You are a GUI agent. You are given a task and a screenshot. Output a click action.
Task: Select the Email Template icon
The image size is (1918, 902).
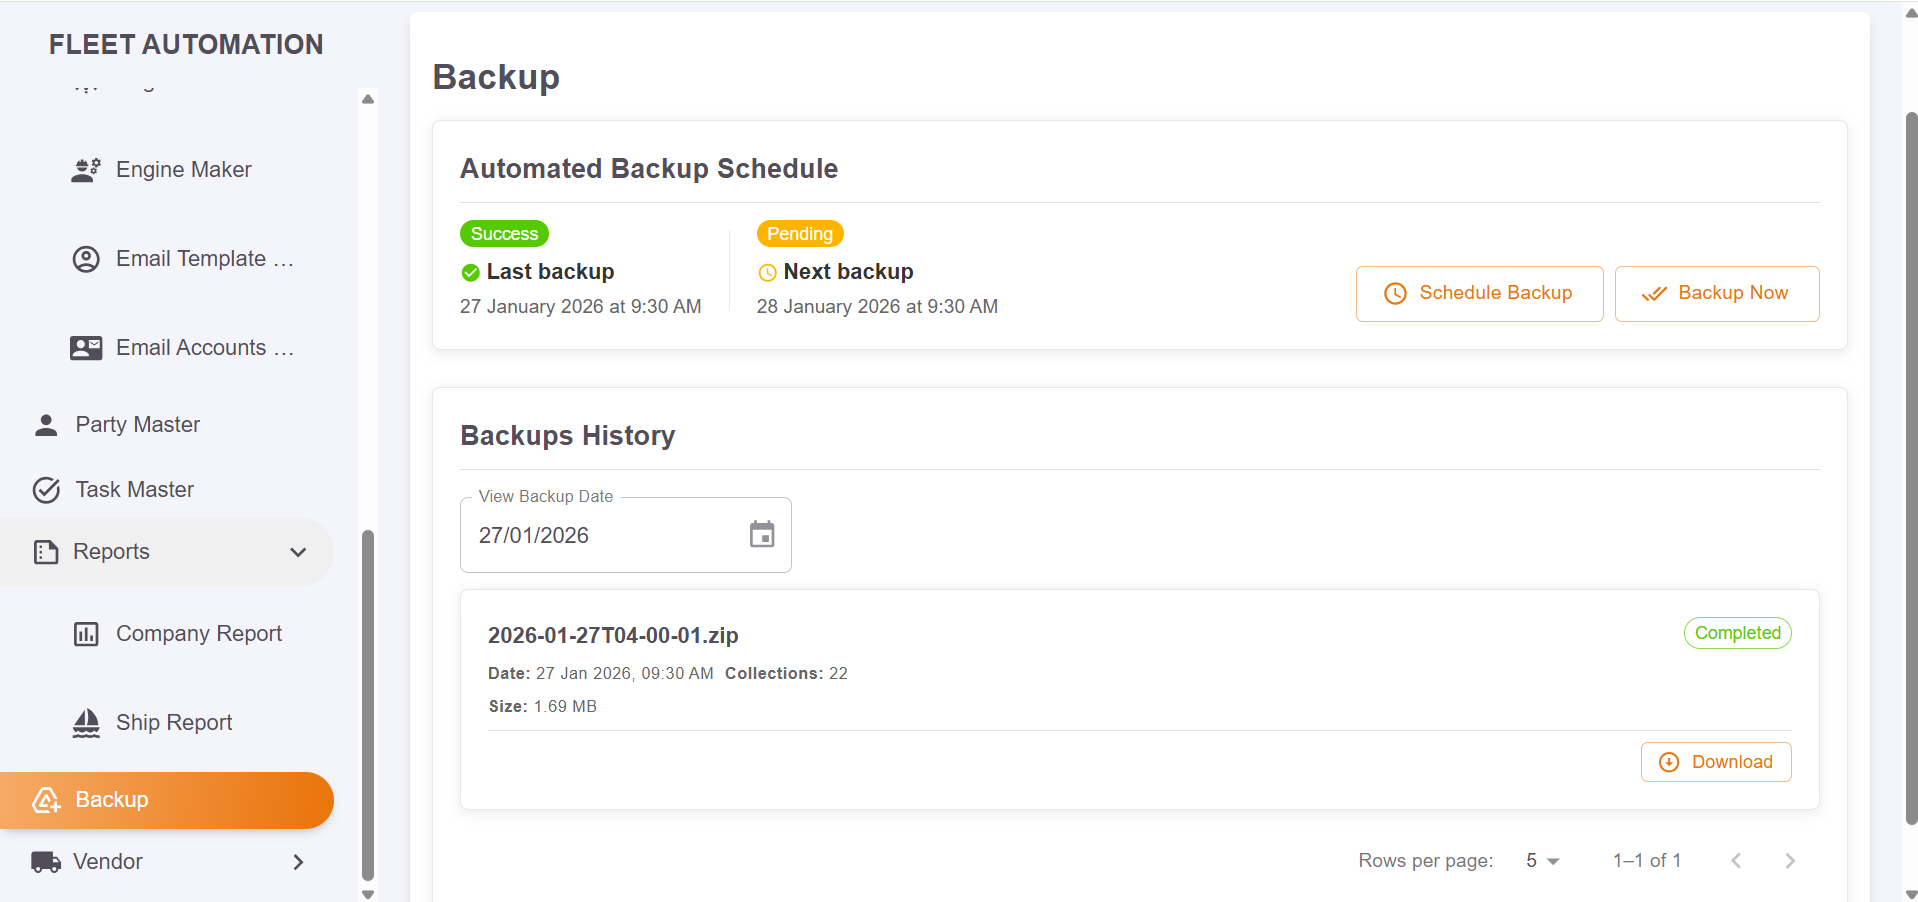point(86,258)
